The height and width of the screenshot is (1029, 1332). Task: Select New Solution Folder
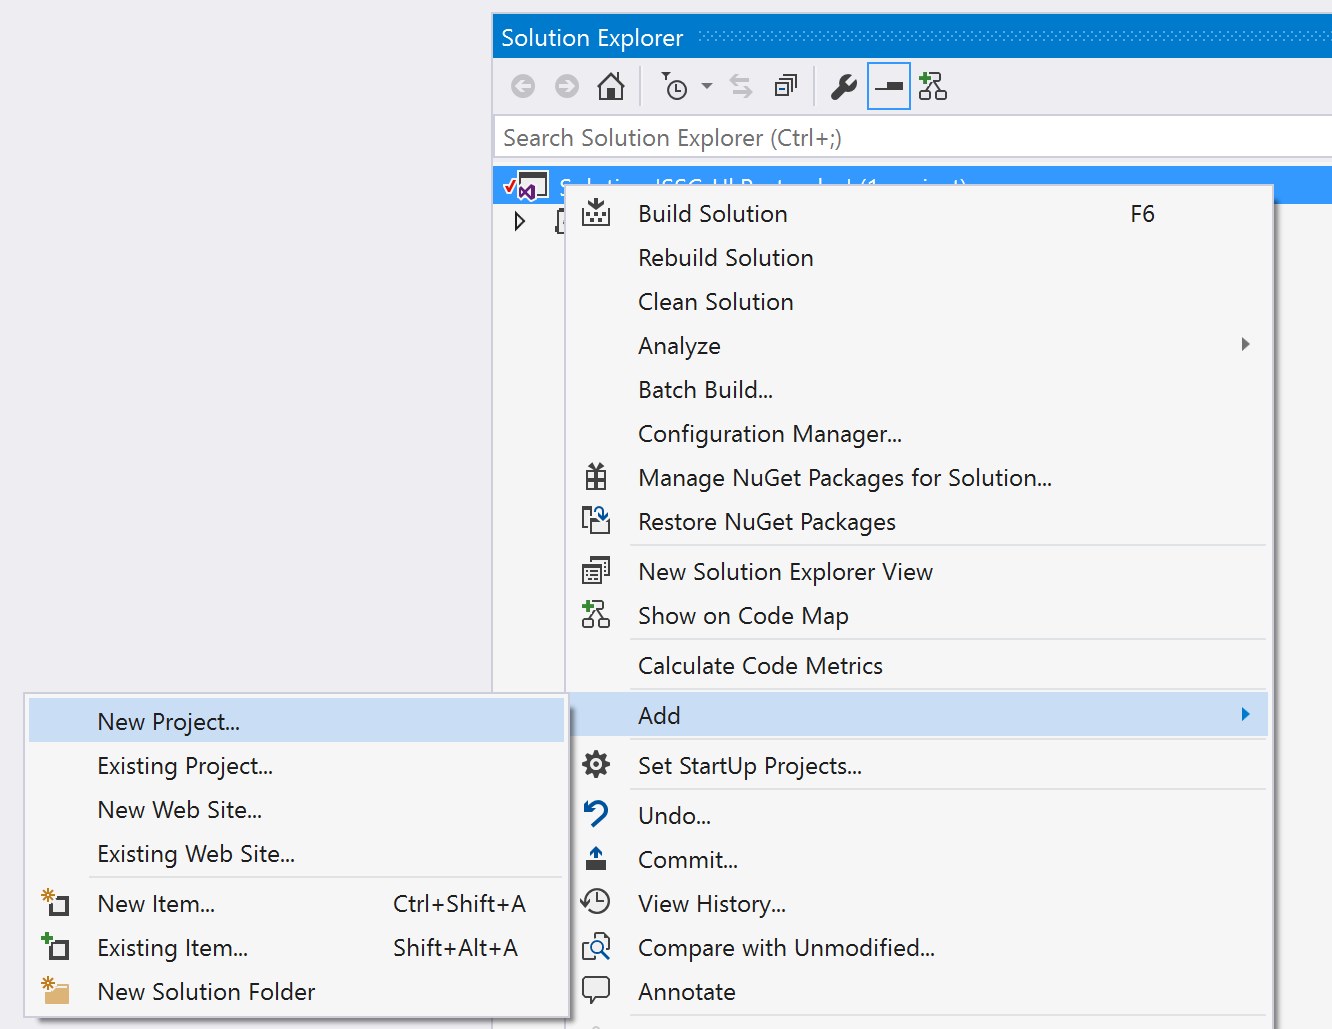[206, 992]
